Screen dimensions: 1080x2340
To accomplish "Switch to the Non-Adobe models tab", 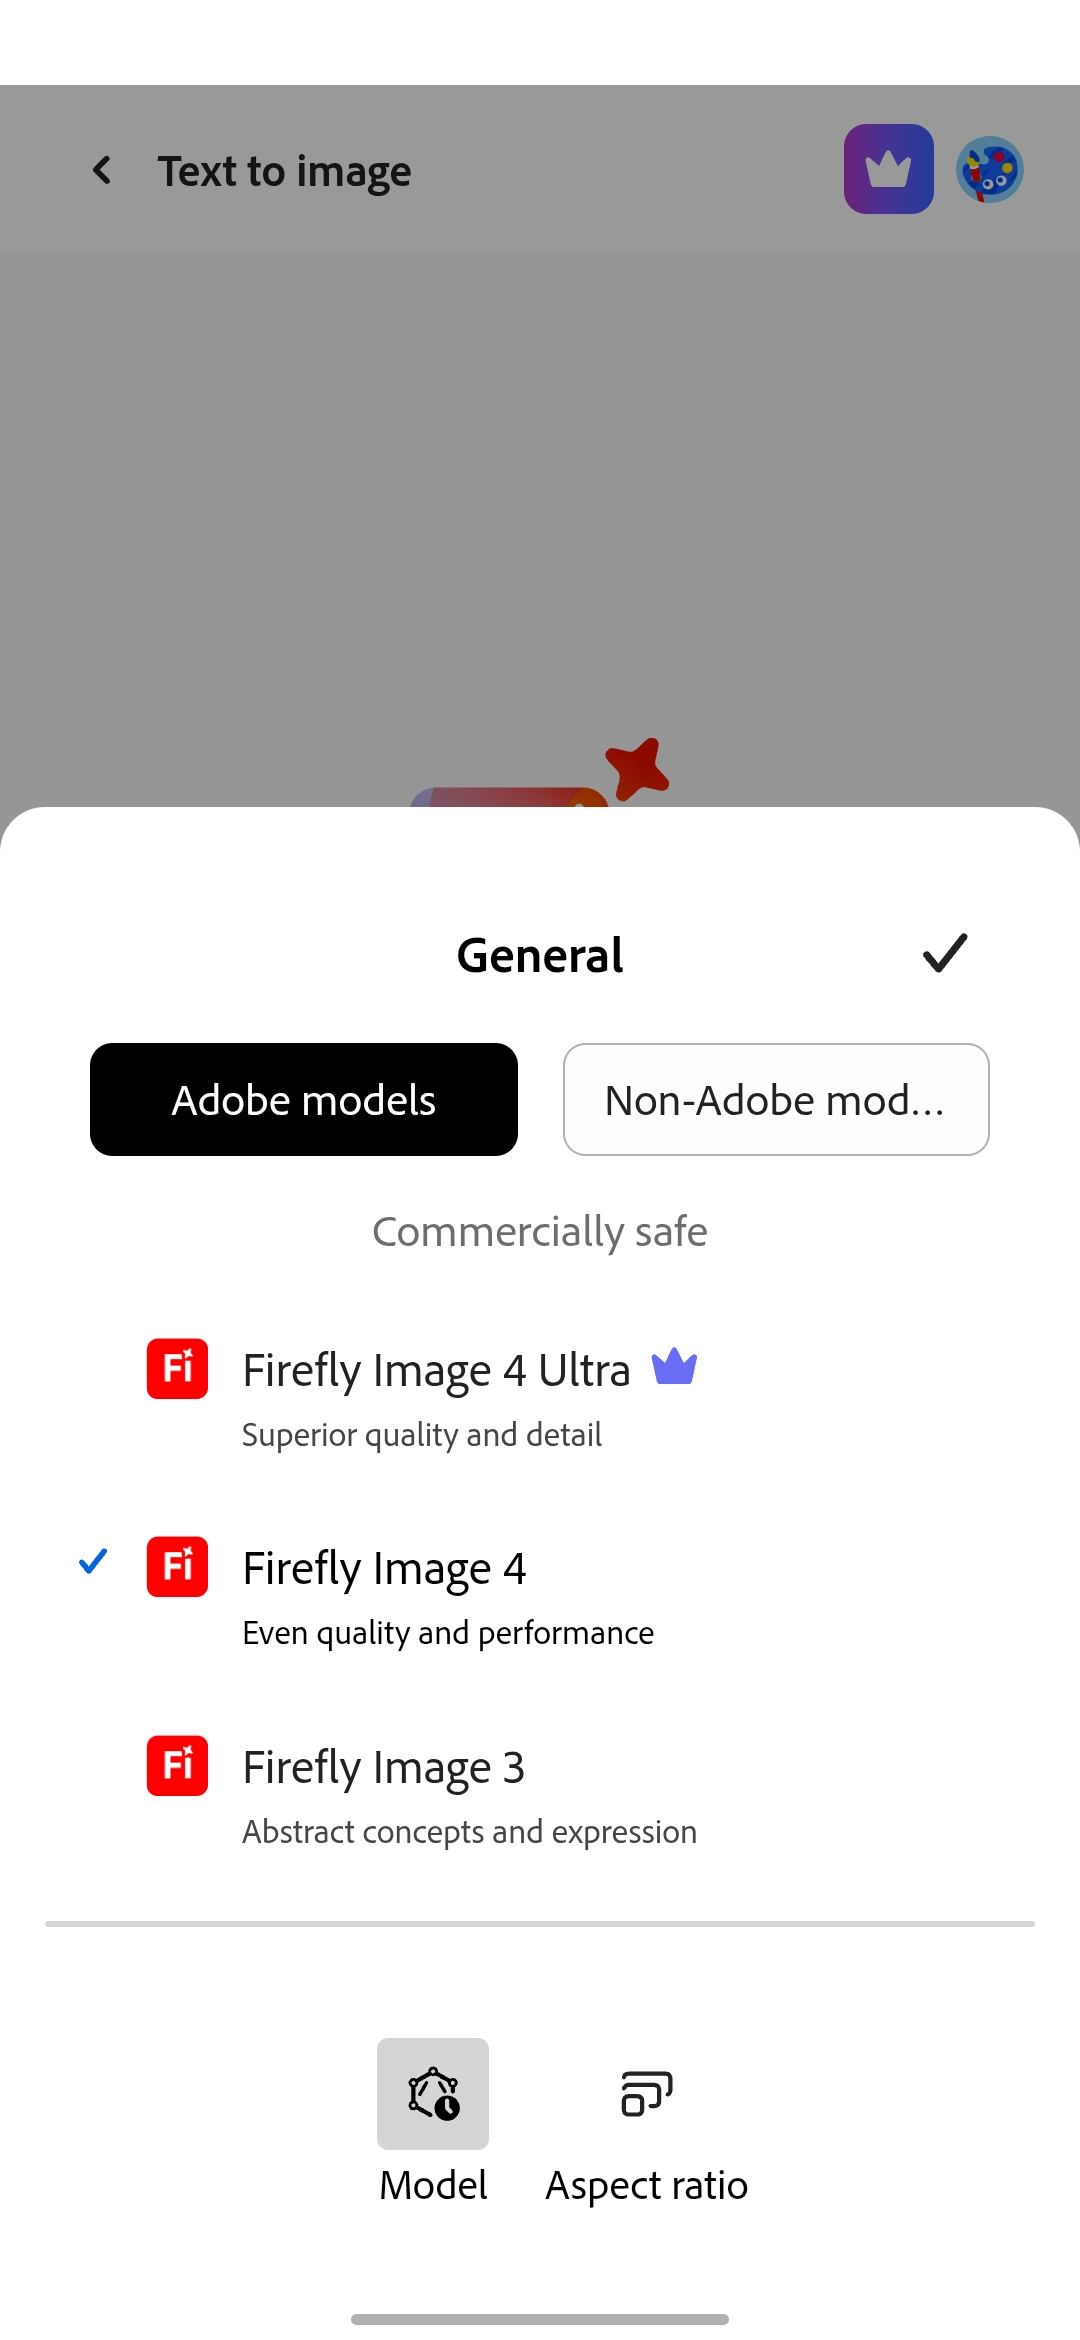I will click(776, 1099).
